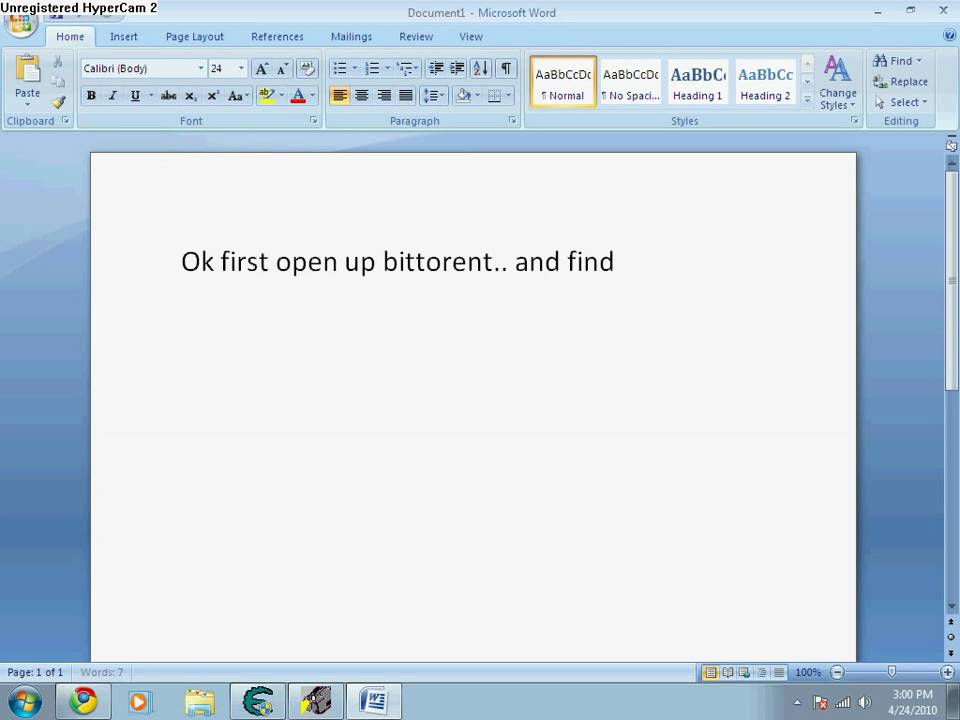This screenshot has height=720, width=960.
Task: Click the Cut scissors icon
Action: (58, 61)
